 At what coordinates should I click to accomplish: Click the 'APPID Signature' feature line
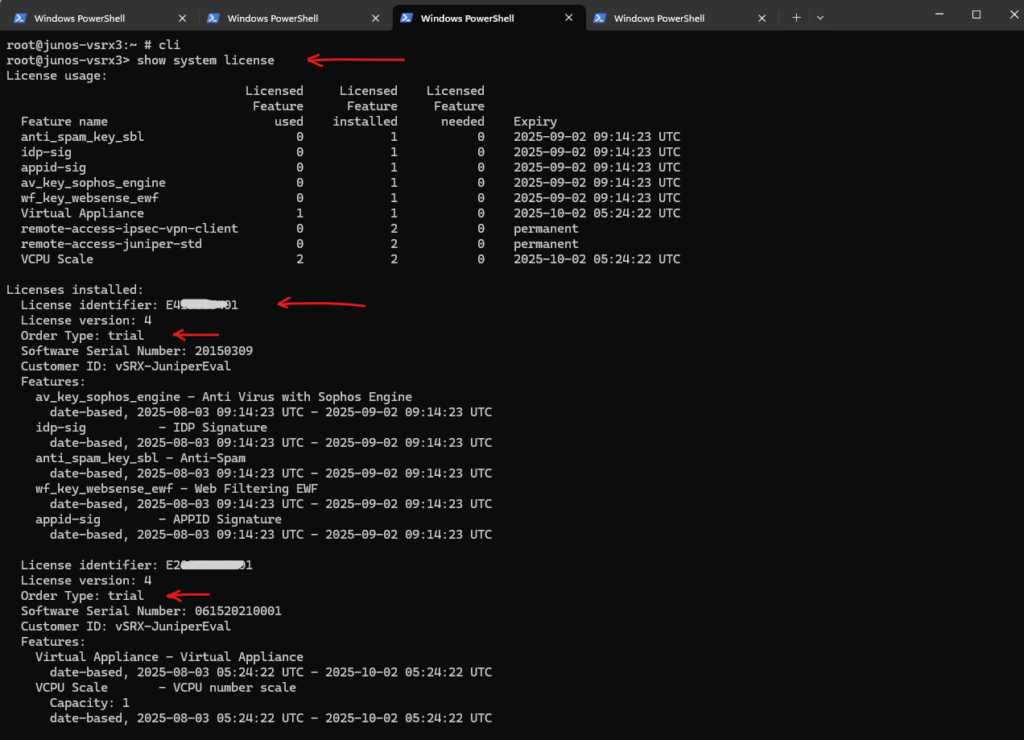(159, 520)
